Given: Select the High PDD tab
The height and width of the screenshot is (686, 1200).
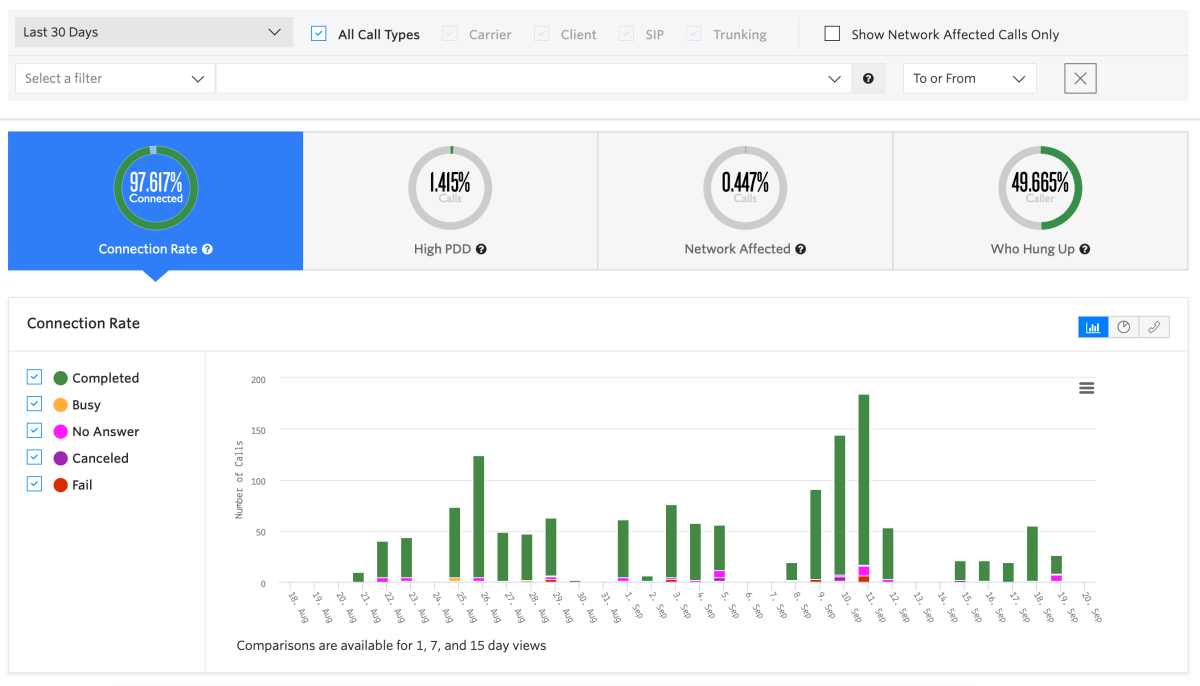Looking at the screenshot, I should pyautogui.click(x=450, y=201).
